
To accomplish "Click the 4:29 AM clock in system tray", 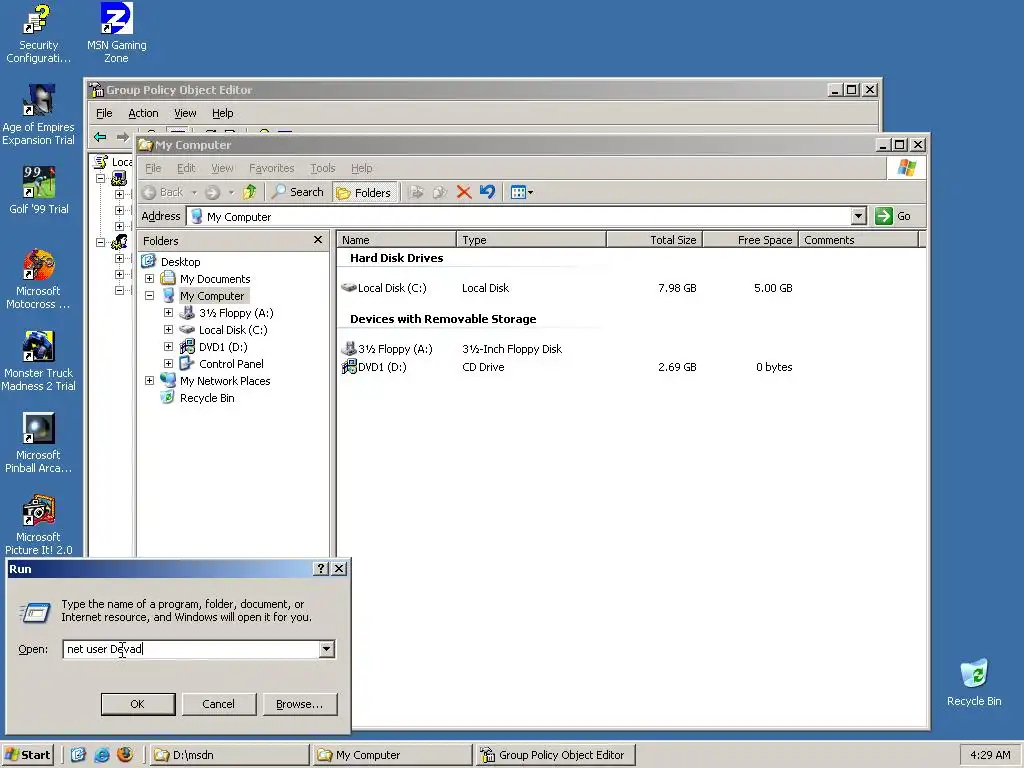I will [x=990, y=755].
